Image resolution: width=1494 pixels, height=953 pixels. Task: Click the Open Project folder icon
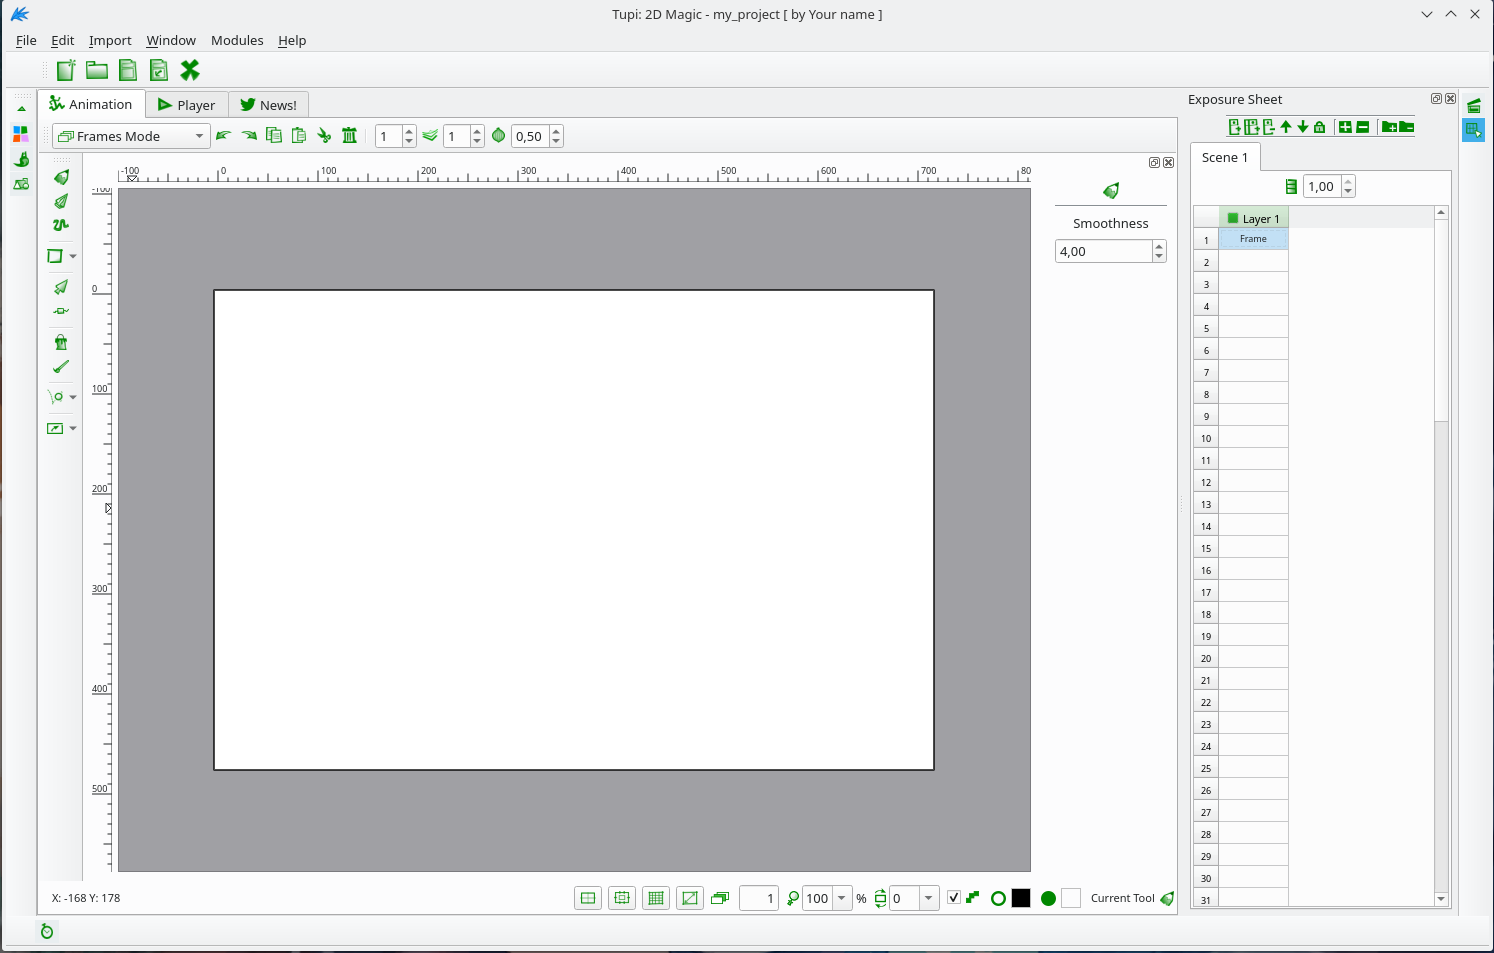click(97, 70)
